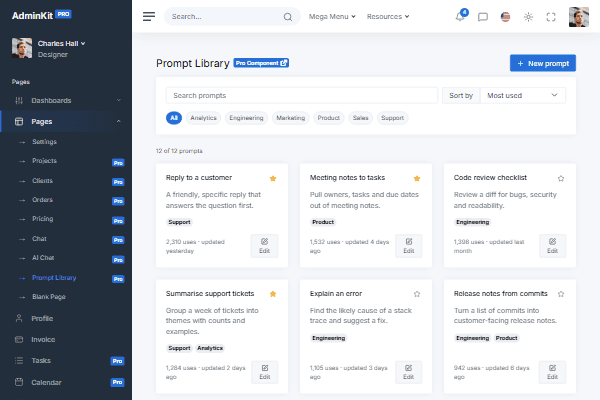Screen dimensions: 600x400
Task: Open Orders page in sidebar
Action: 42,200
